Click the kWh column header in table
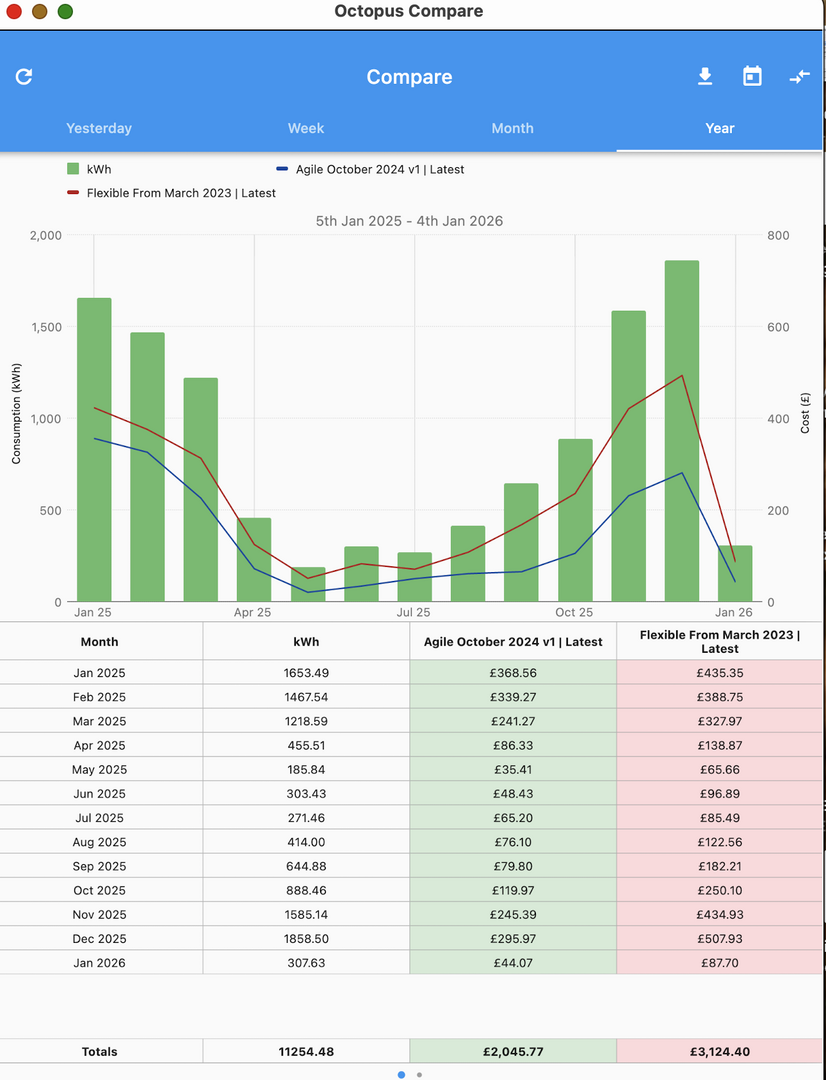Screen dimensions: 826x1080 [306, 642]
